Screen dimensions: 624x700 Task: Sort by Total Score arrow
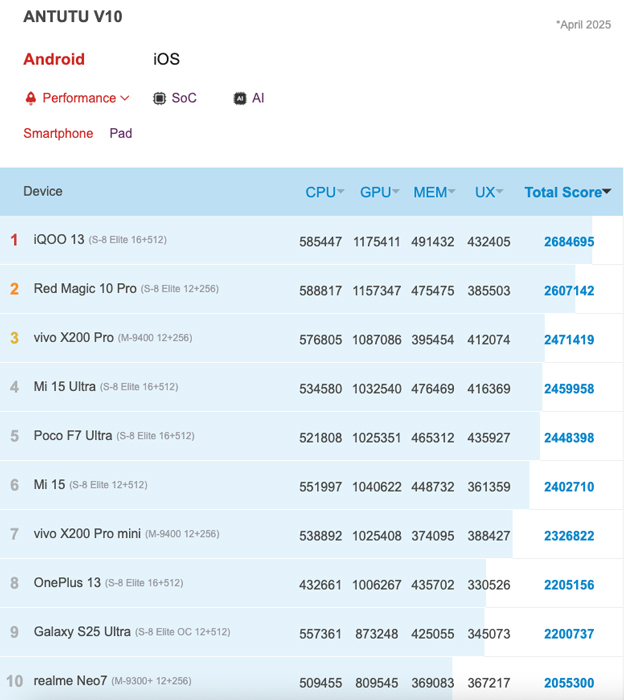(x=607, y=192)
